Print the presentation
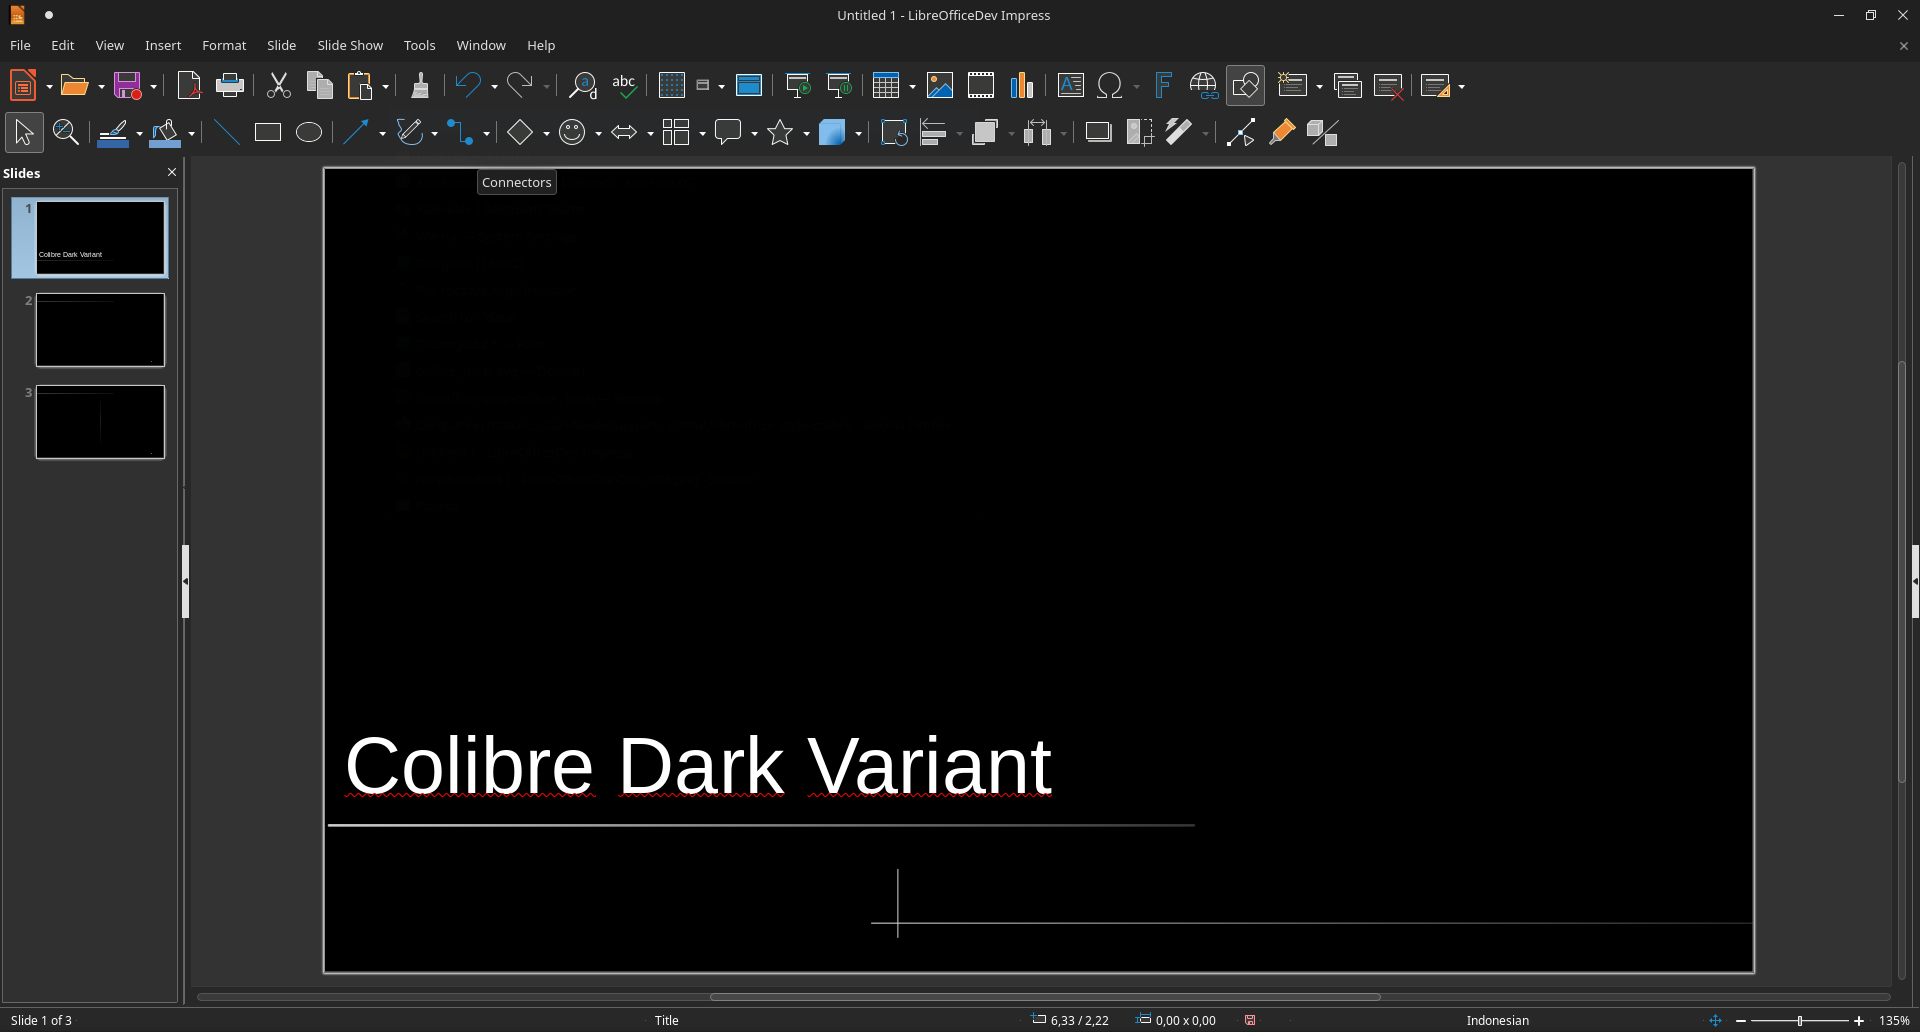Image resolution: width=1920 pixels, height=1032 pixels. pyautogui.click(x=230, y=86)
